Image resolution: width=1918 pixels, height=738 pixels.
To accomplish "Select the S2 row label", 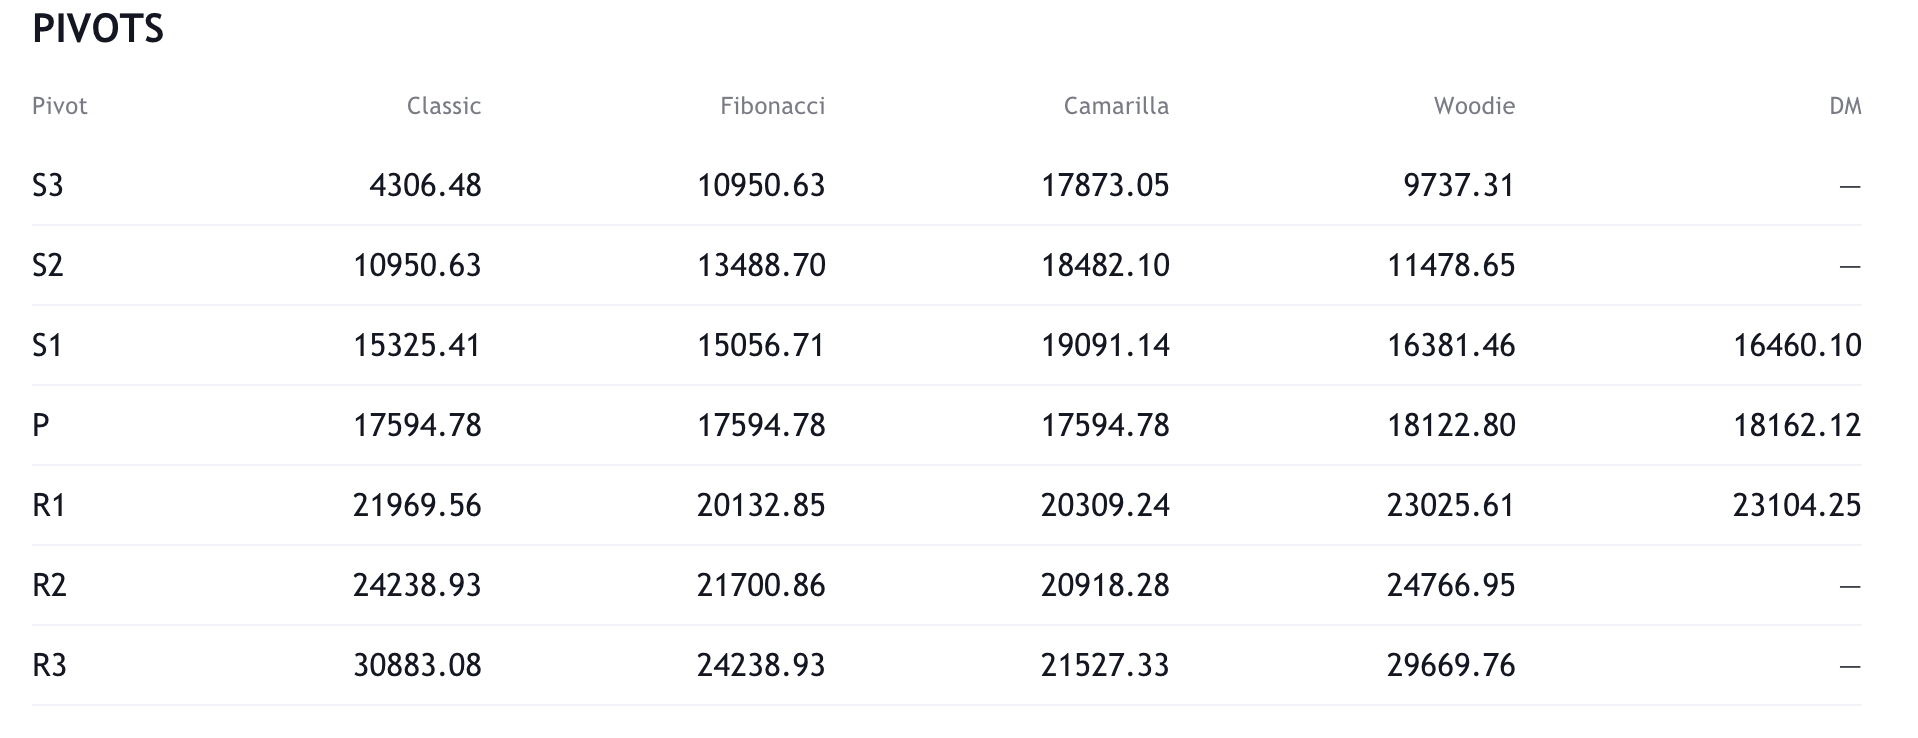I will tap(48, 265).
